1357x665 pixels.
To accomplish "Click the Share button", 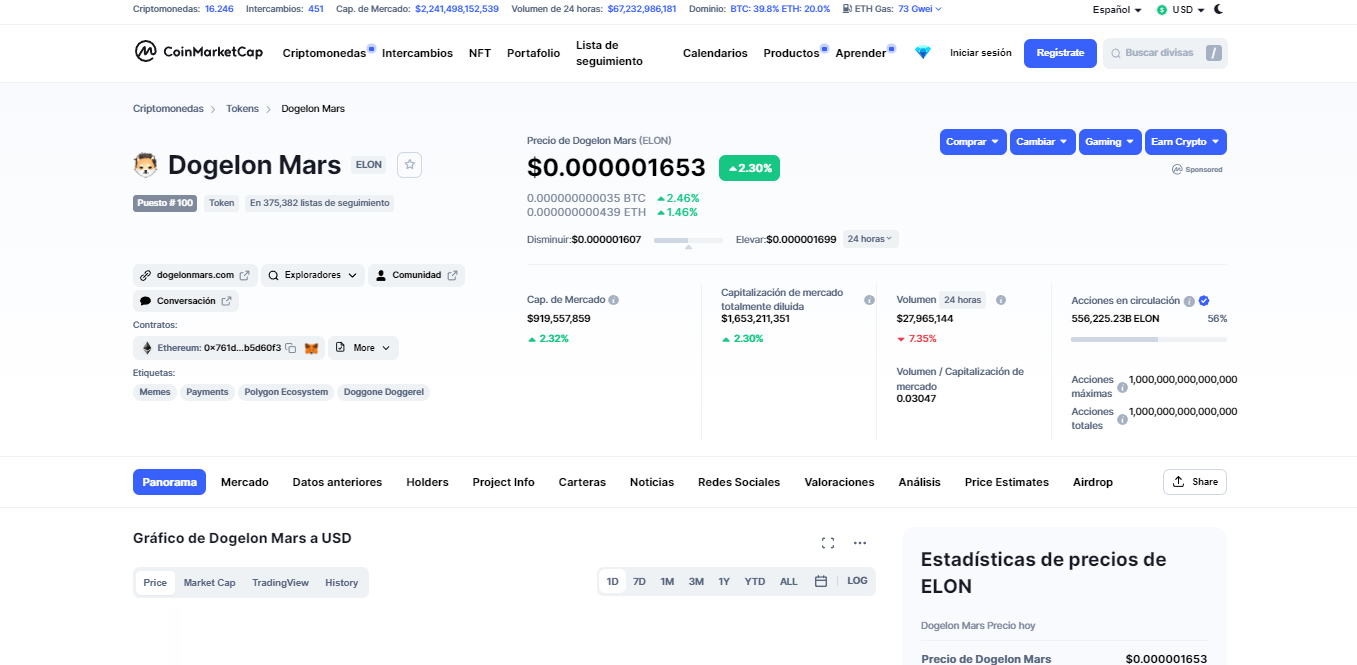I will 1195,482.
